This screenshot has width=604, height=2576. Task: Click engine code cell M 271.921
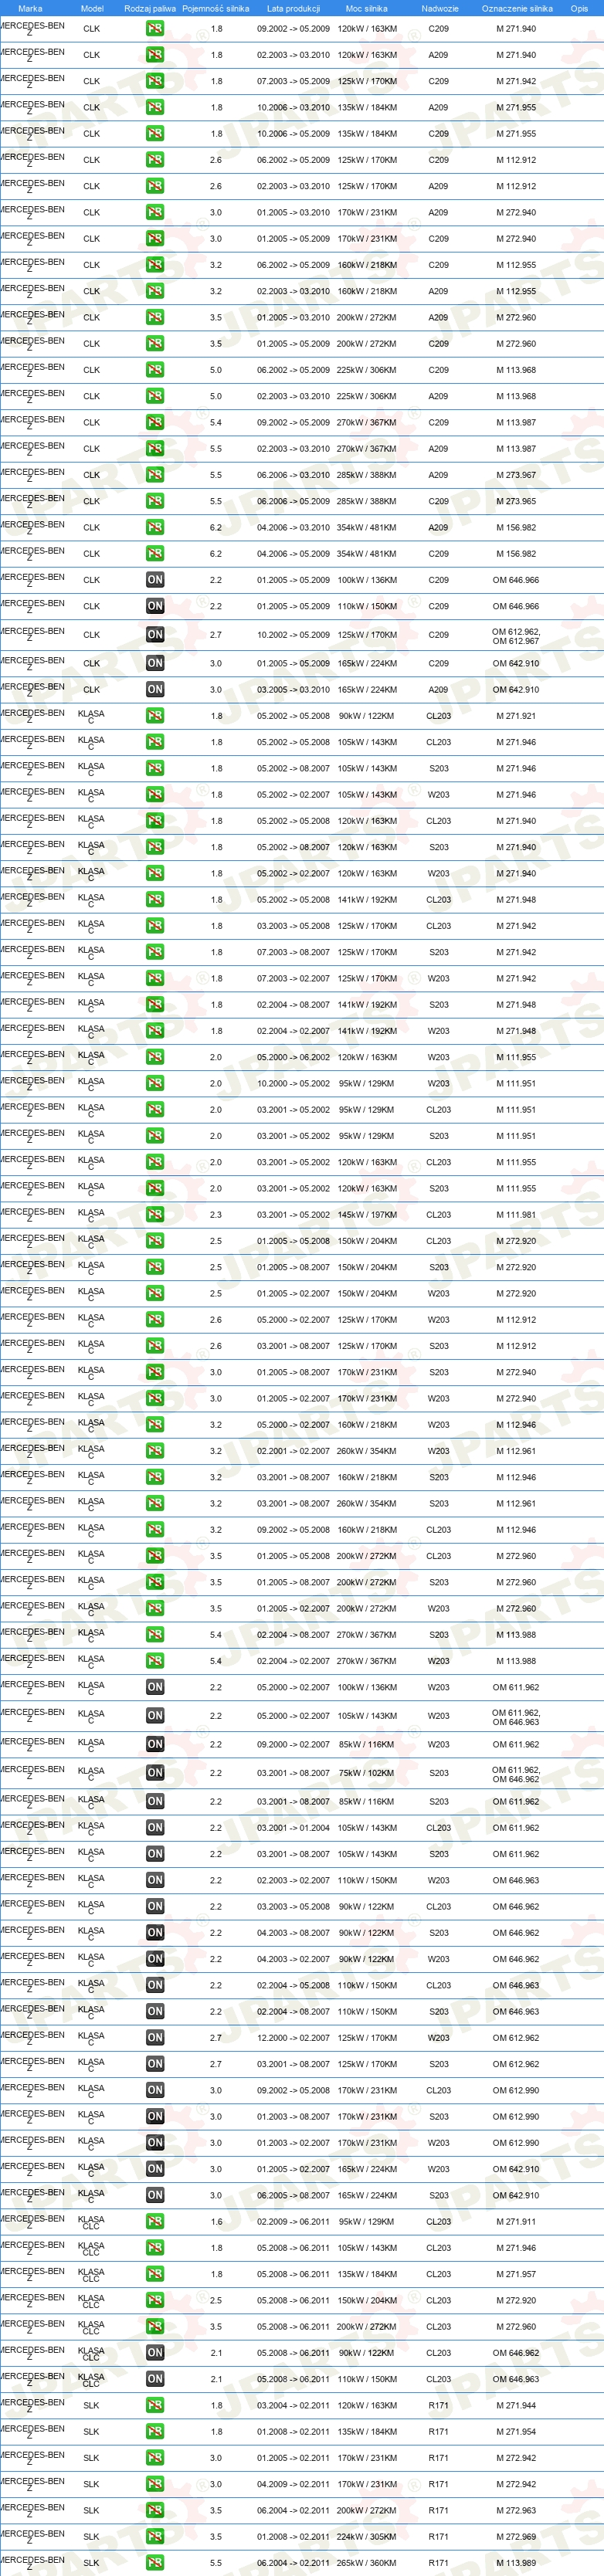pyautogui.click(x=516, y=716)
